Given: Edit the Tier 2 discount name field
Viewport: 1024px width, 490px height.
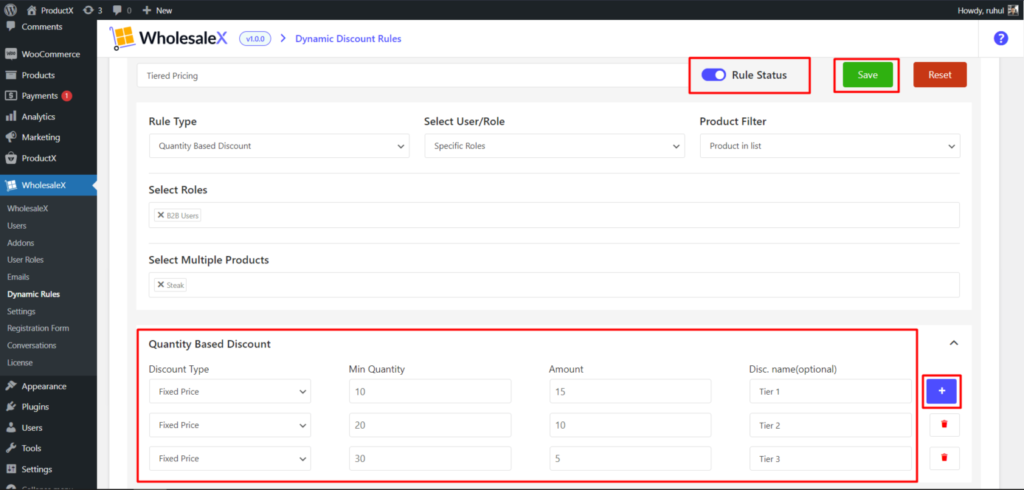Looking at the screenshot, I should pyautogui.click(x=830, y=425).
